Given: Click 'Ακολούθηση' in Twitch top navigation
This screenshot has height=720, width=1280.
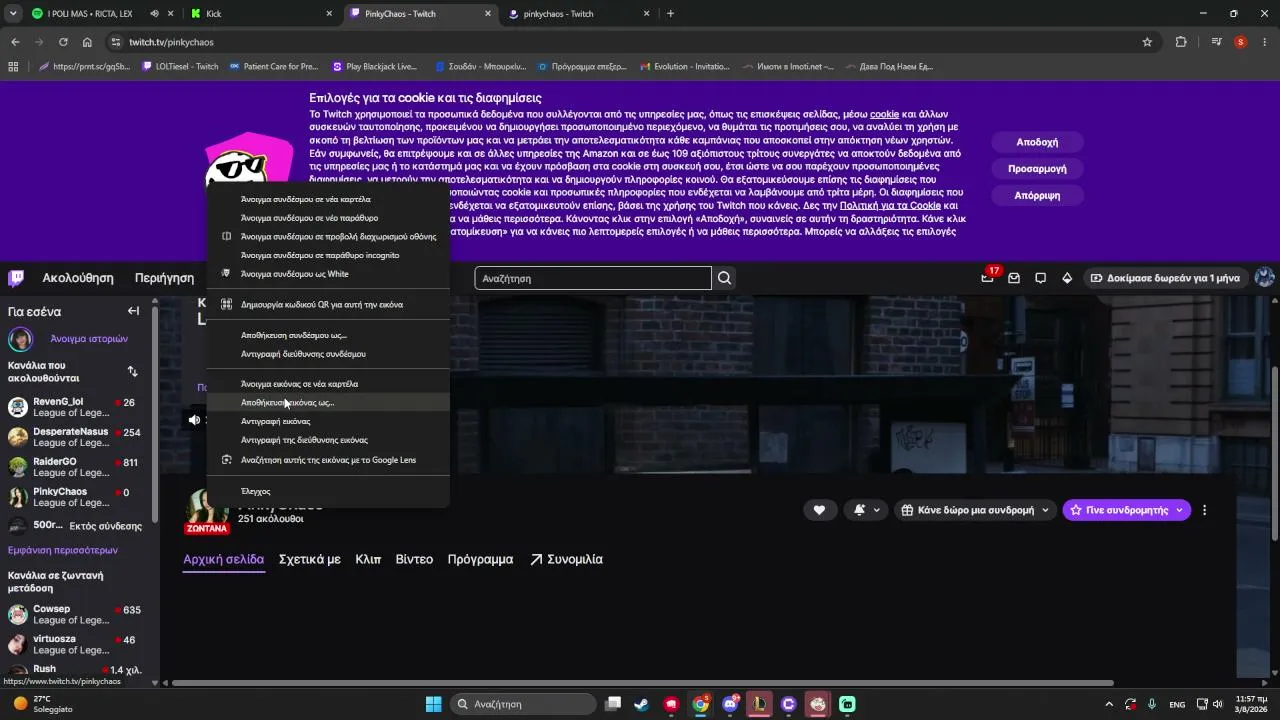Looking at the screenshot, I should coord(78,278).
